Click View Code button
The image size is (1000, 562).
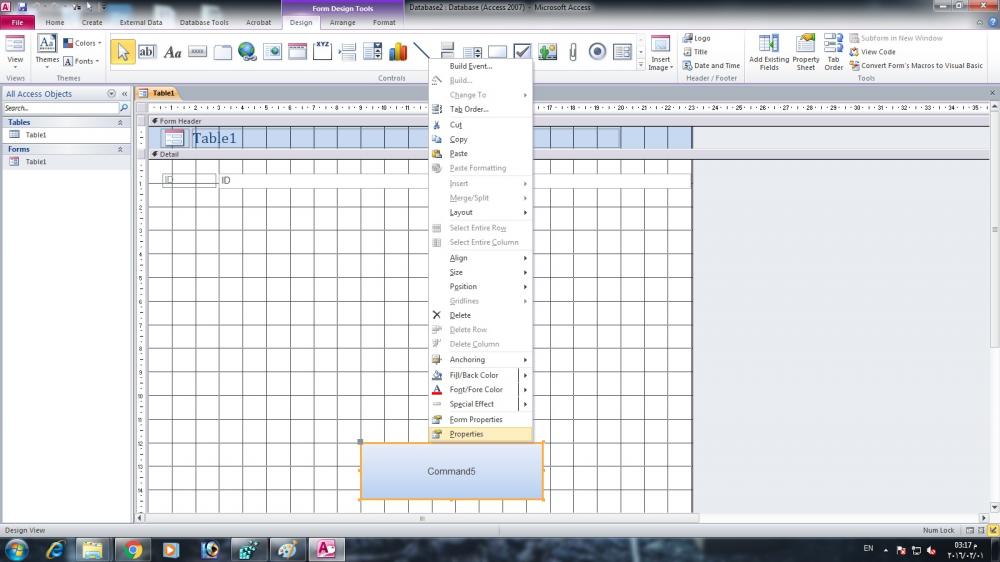[872, 52]
